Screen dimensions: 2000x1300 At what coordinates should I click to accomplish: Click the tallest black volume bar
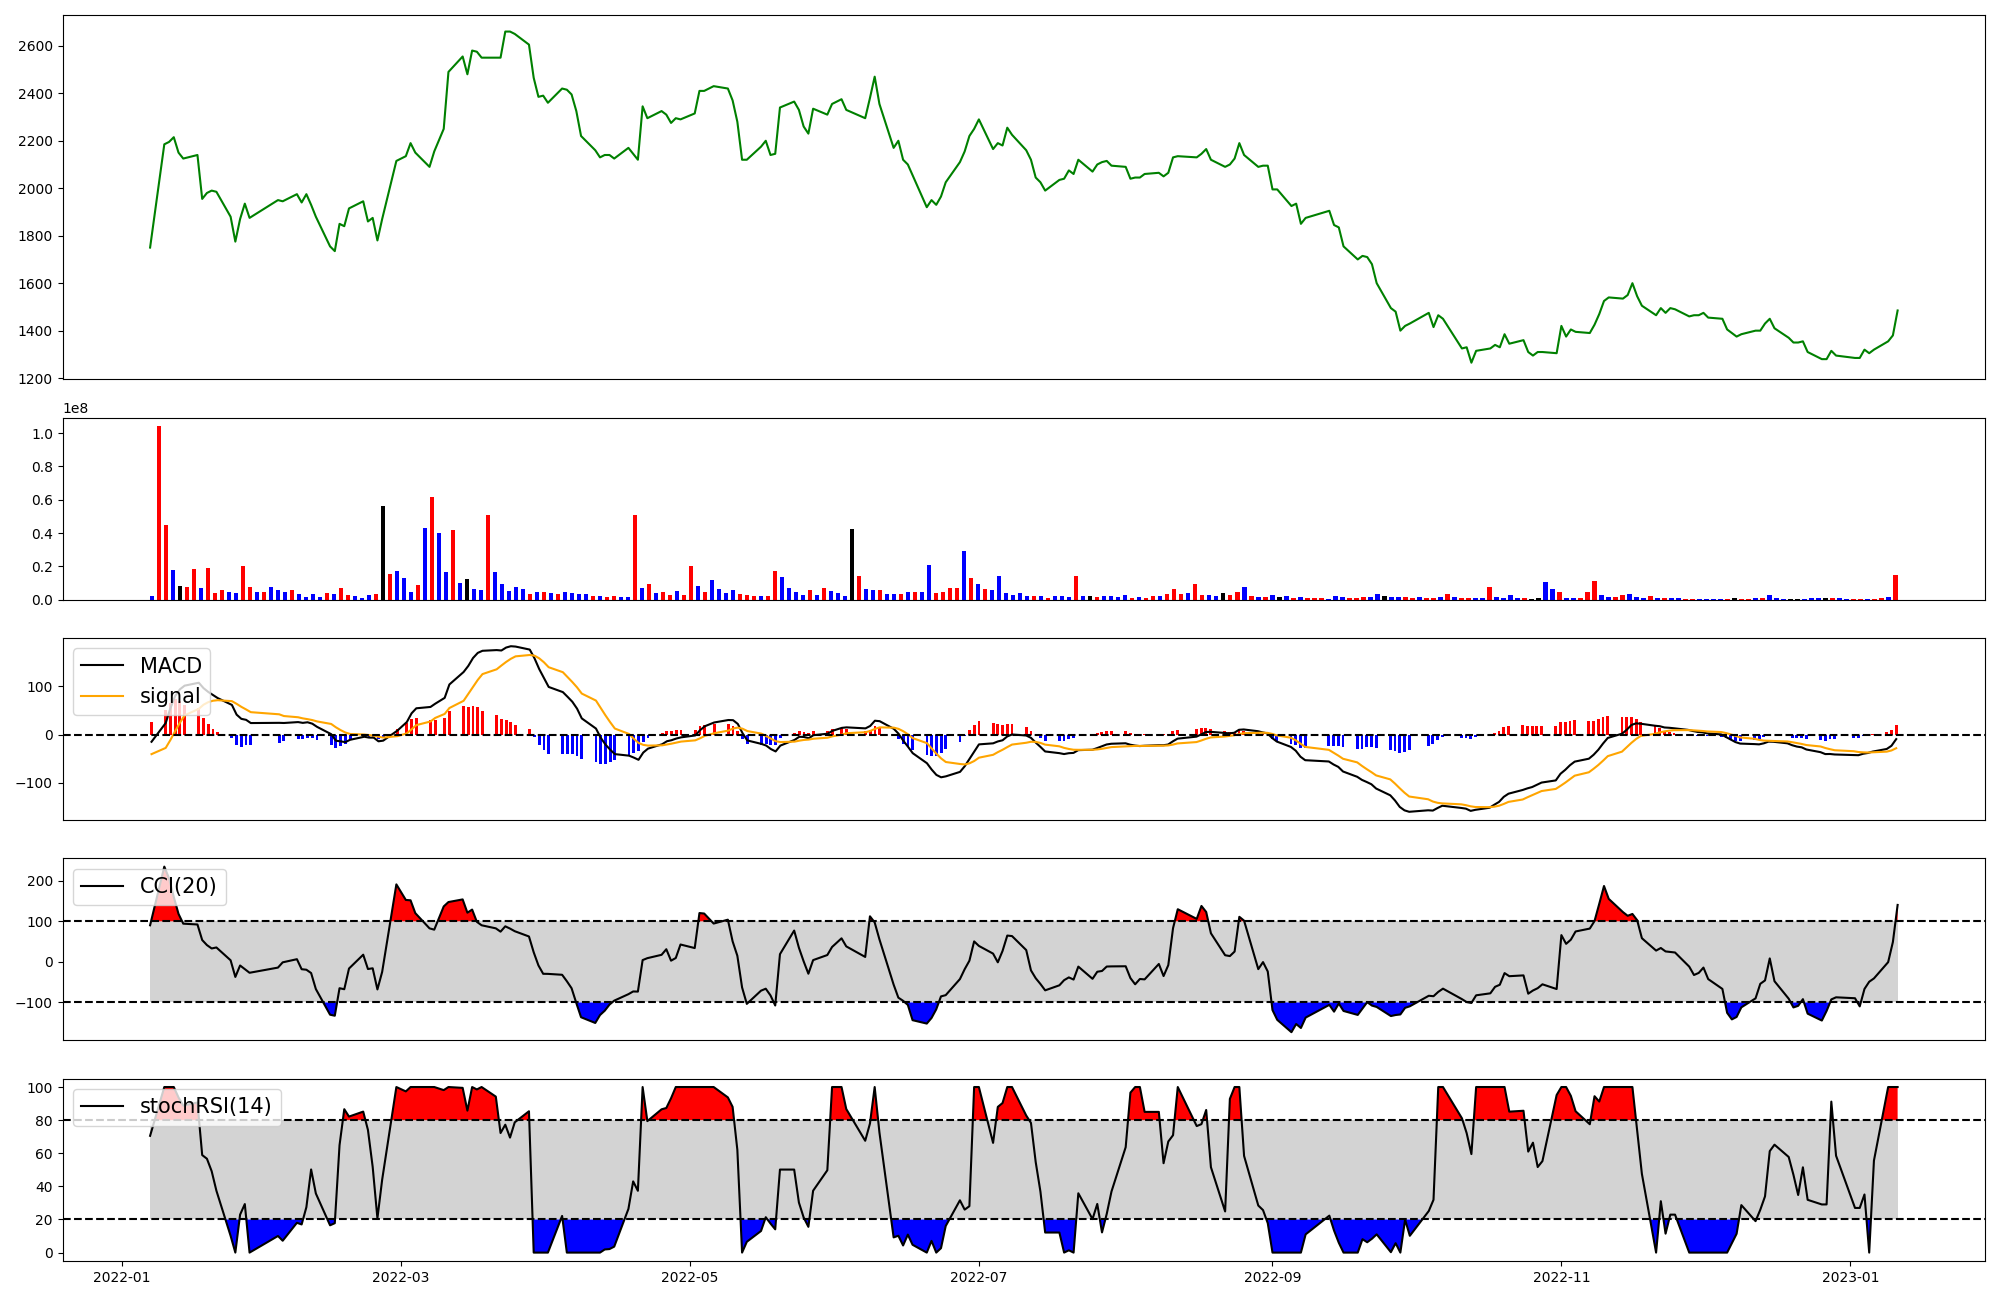(x=382, y=552)
